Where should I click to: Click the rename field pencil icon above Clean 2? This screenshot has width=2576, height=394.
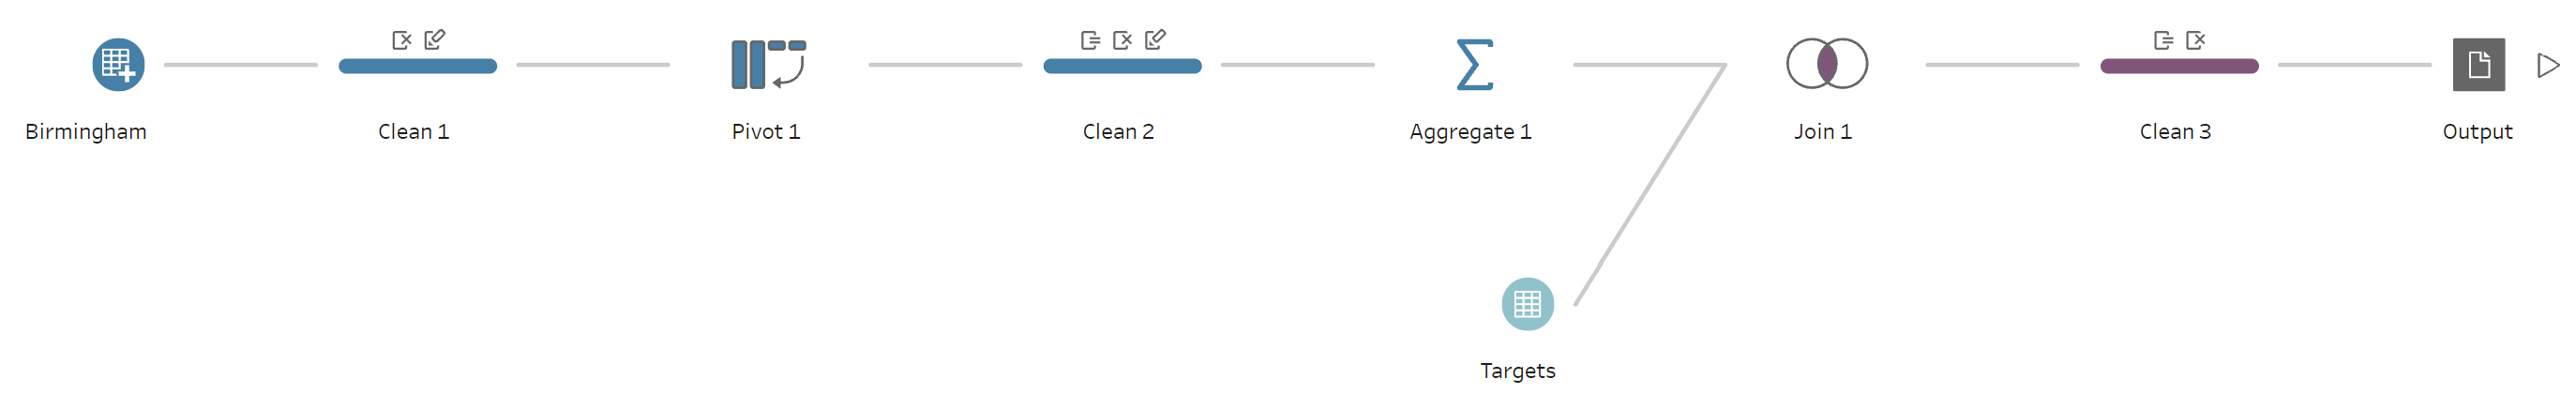pos(1155,40)
